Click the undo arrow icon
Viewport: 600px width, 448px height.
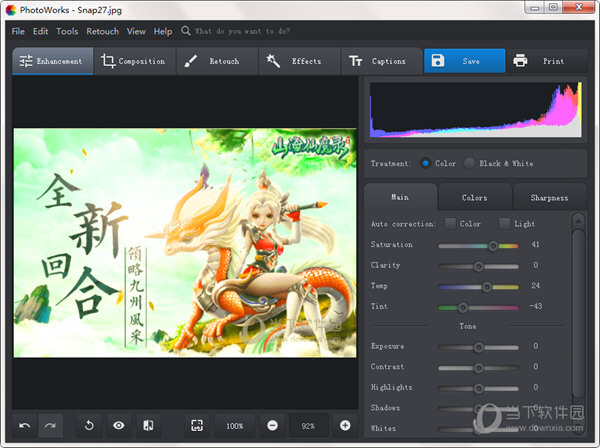tap(25, 425)
